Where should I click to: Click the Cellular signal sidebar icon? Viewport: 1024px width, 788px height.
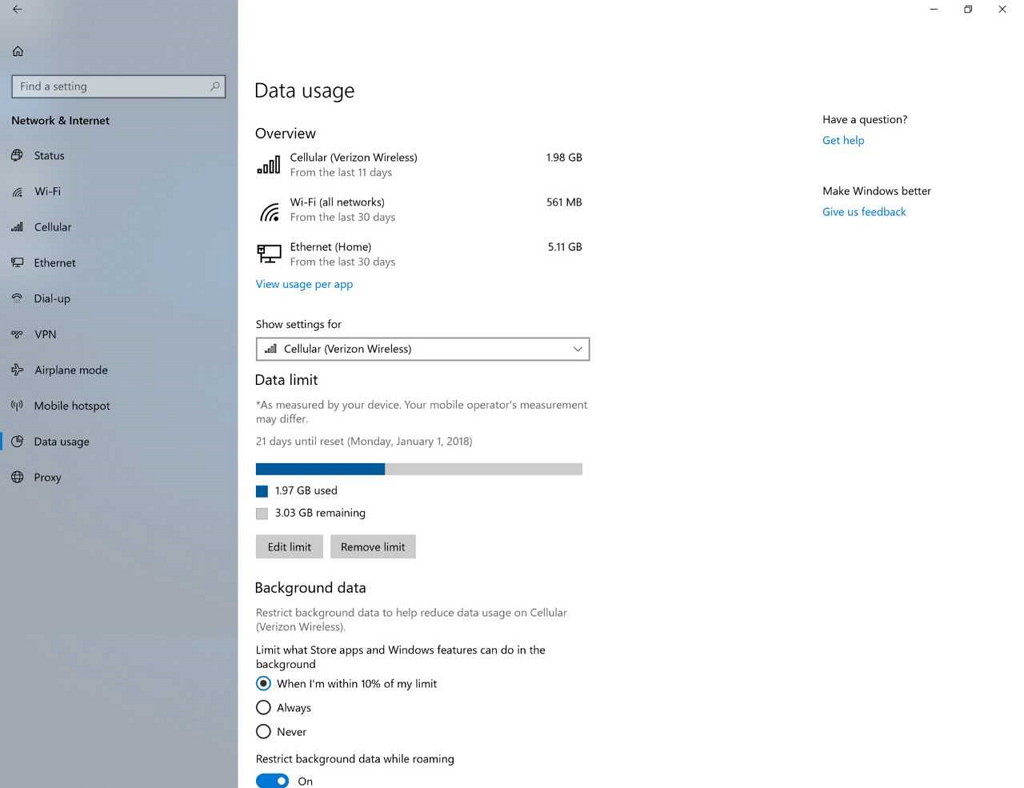[18, 227]
